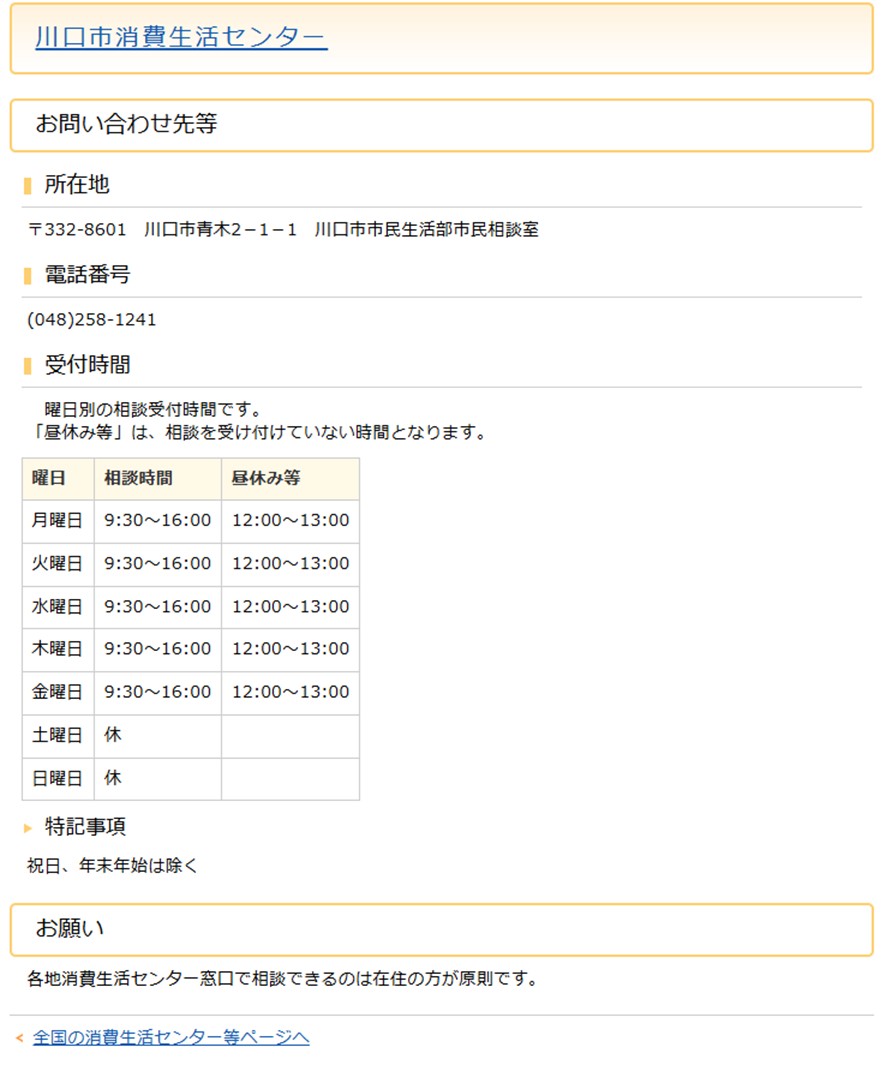
Task: Click the address text starting with 〒332-8601
Action: (x=283, y=230)
